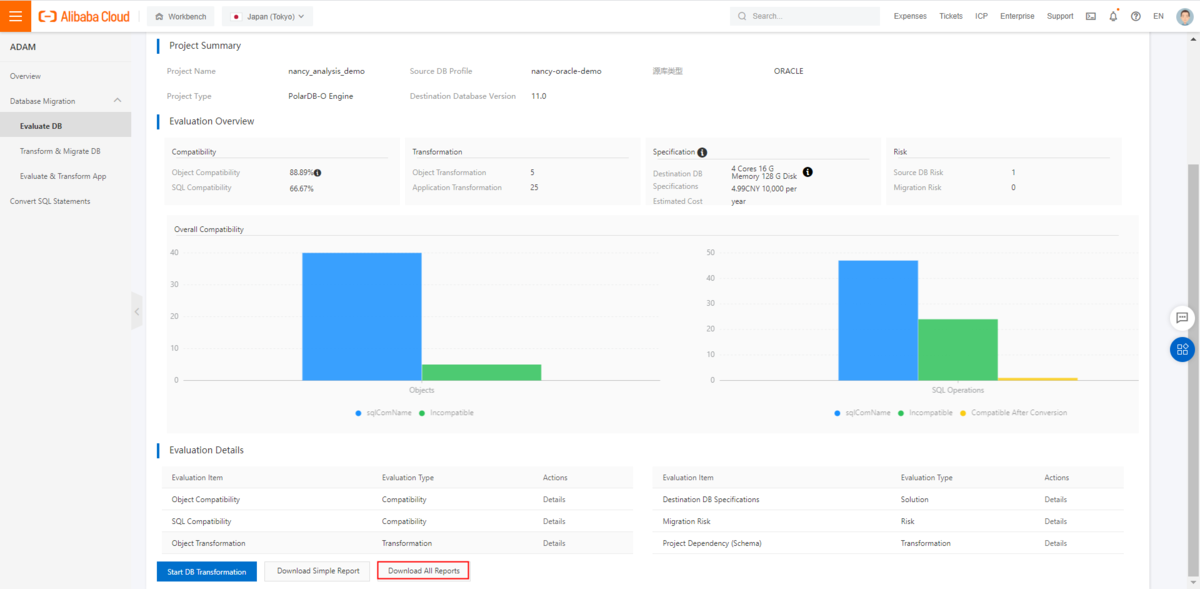The image size is (1200, 589).
Task: Open the Cloud Shell icon in header
Action: 1090,16
